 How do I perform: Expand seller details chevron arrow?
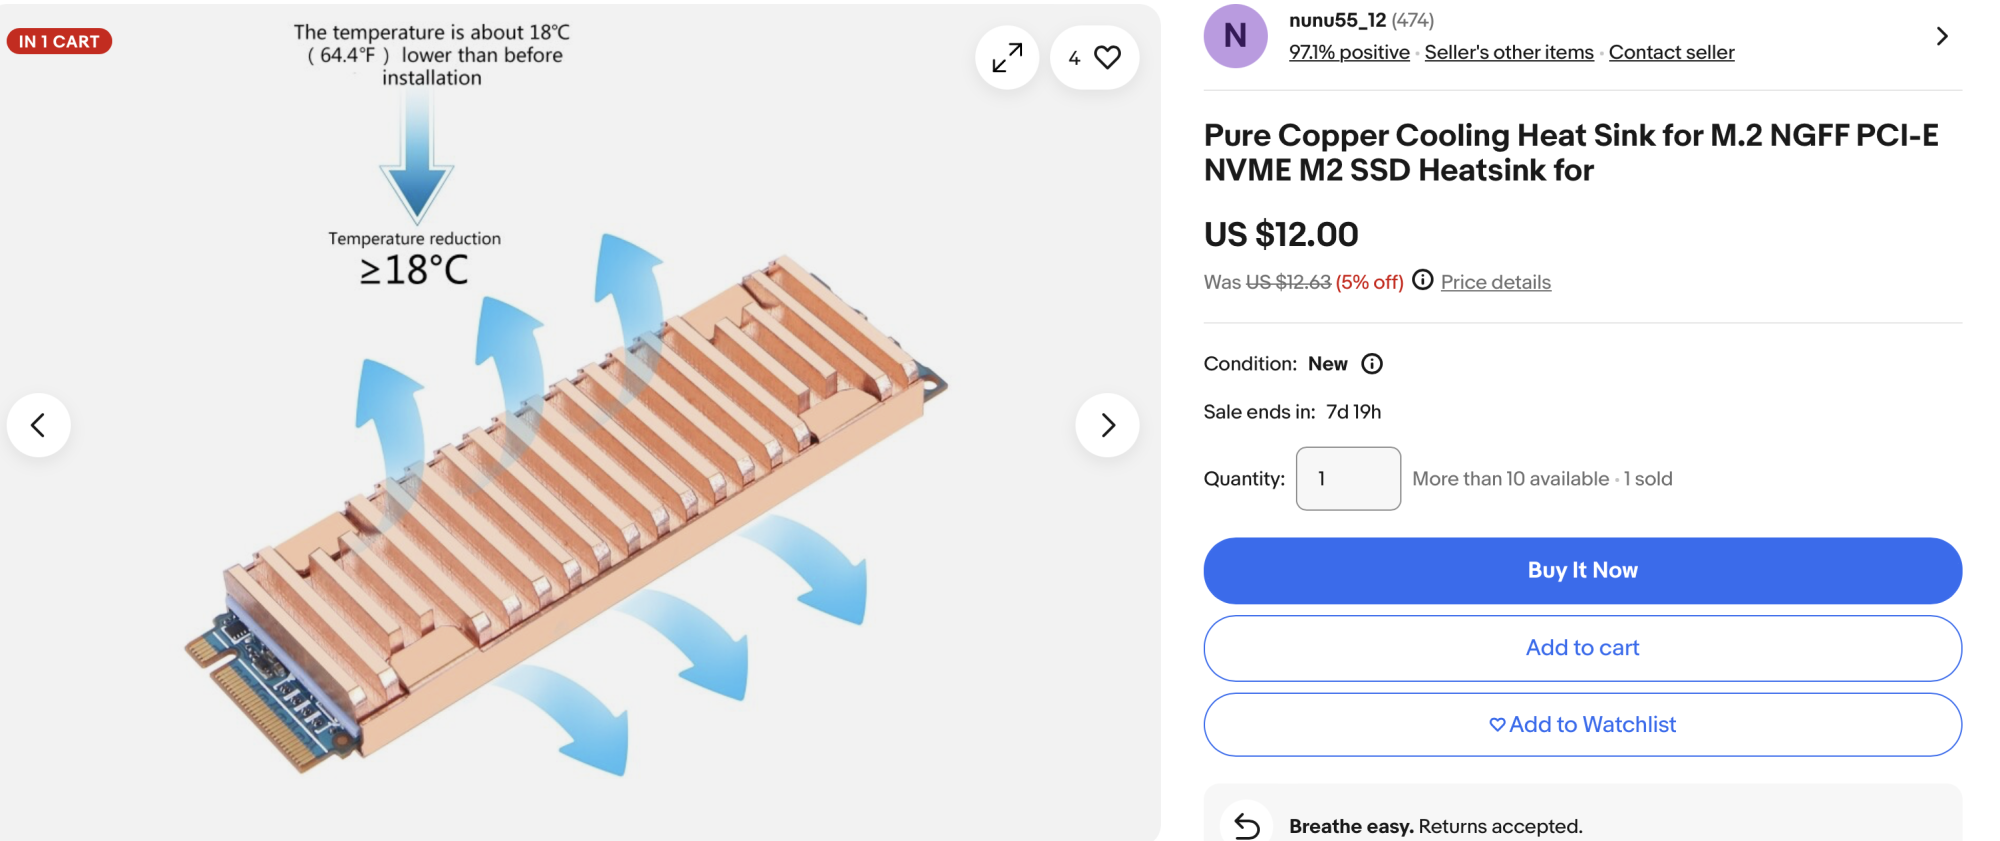1941,37
